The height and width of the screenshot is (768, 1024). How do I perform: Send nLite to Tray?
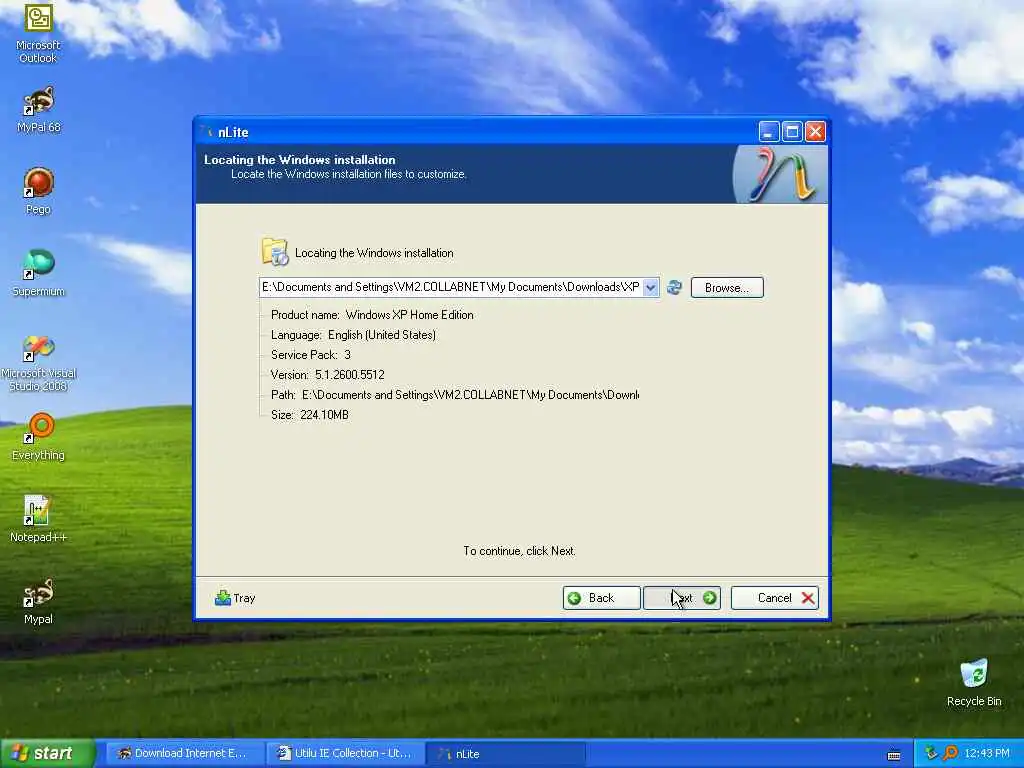(x=235, y=598)
